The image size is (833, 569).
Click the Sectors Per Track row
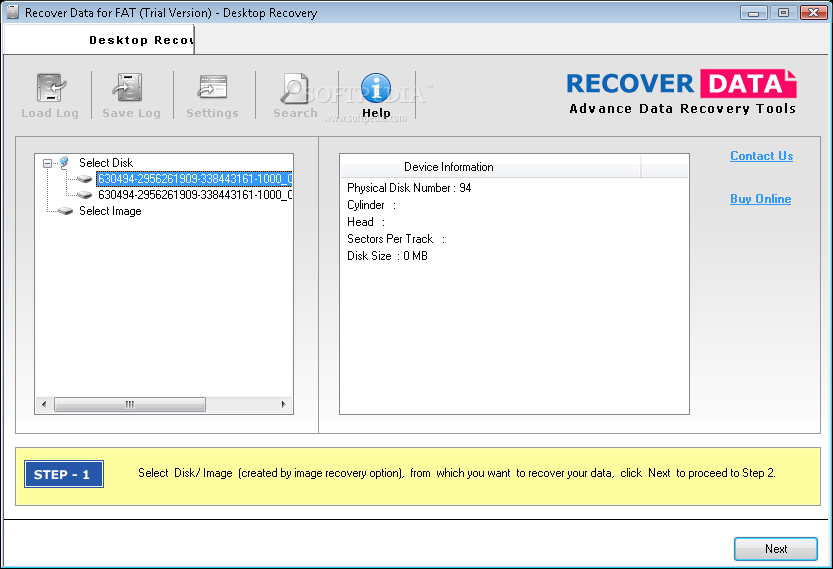(x=396, y=239)
